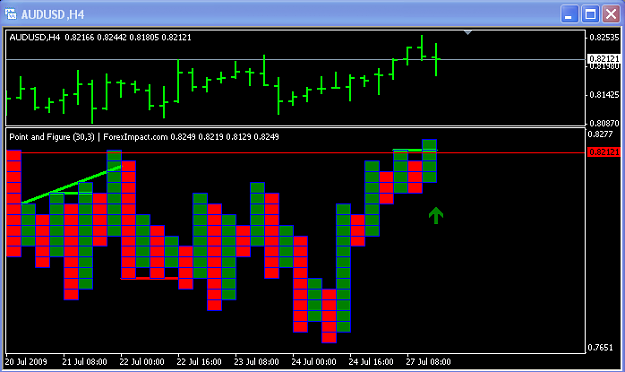The height and width of the screenshot is (372, 625).
Task: Click the AUDUSD,H4 OHLC header text
Action: (100, 37)
